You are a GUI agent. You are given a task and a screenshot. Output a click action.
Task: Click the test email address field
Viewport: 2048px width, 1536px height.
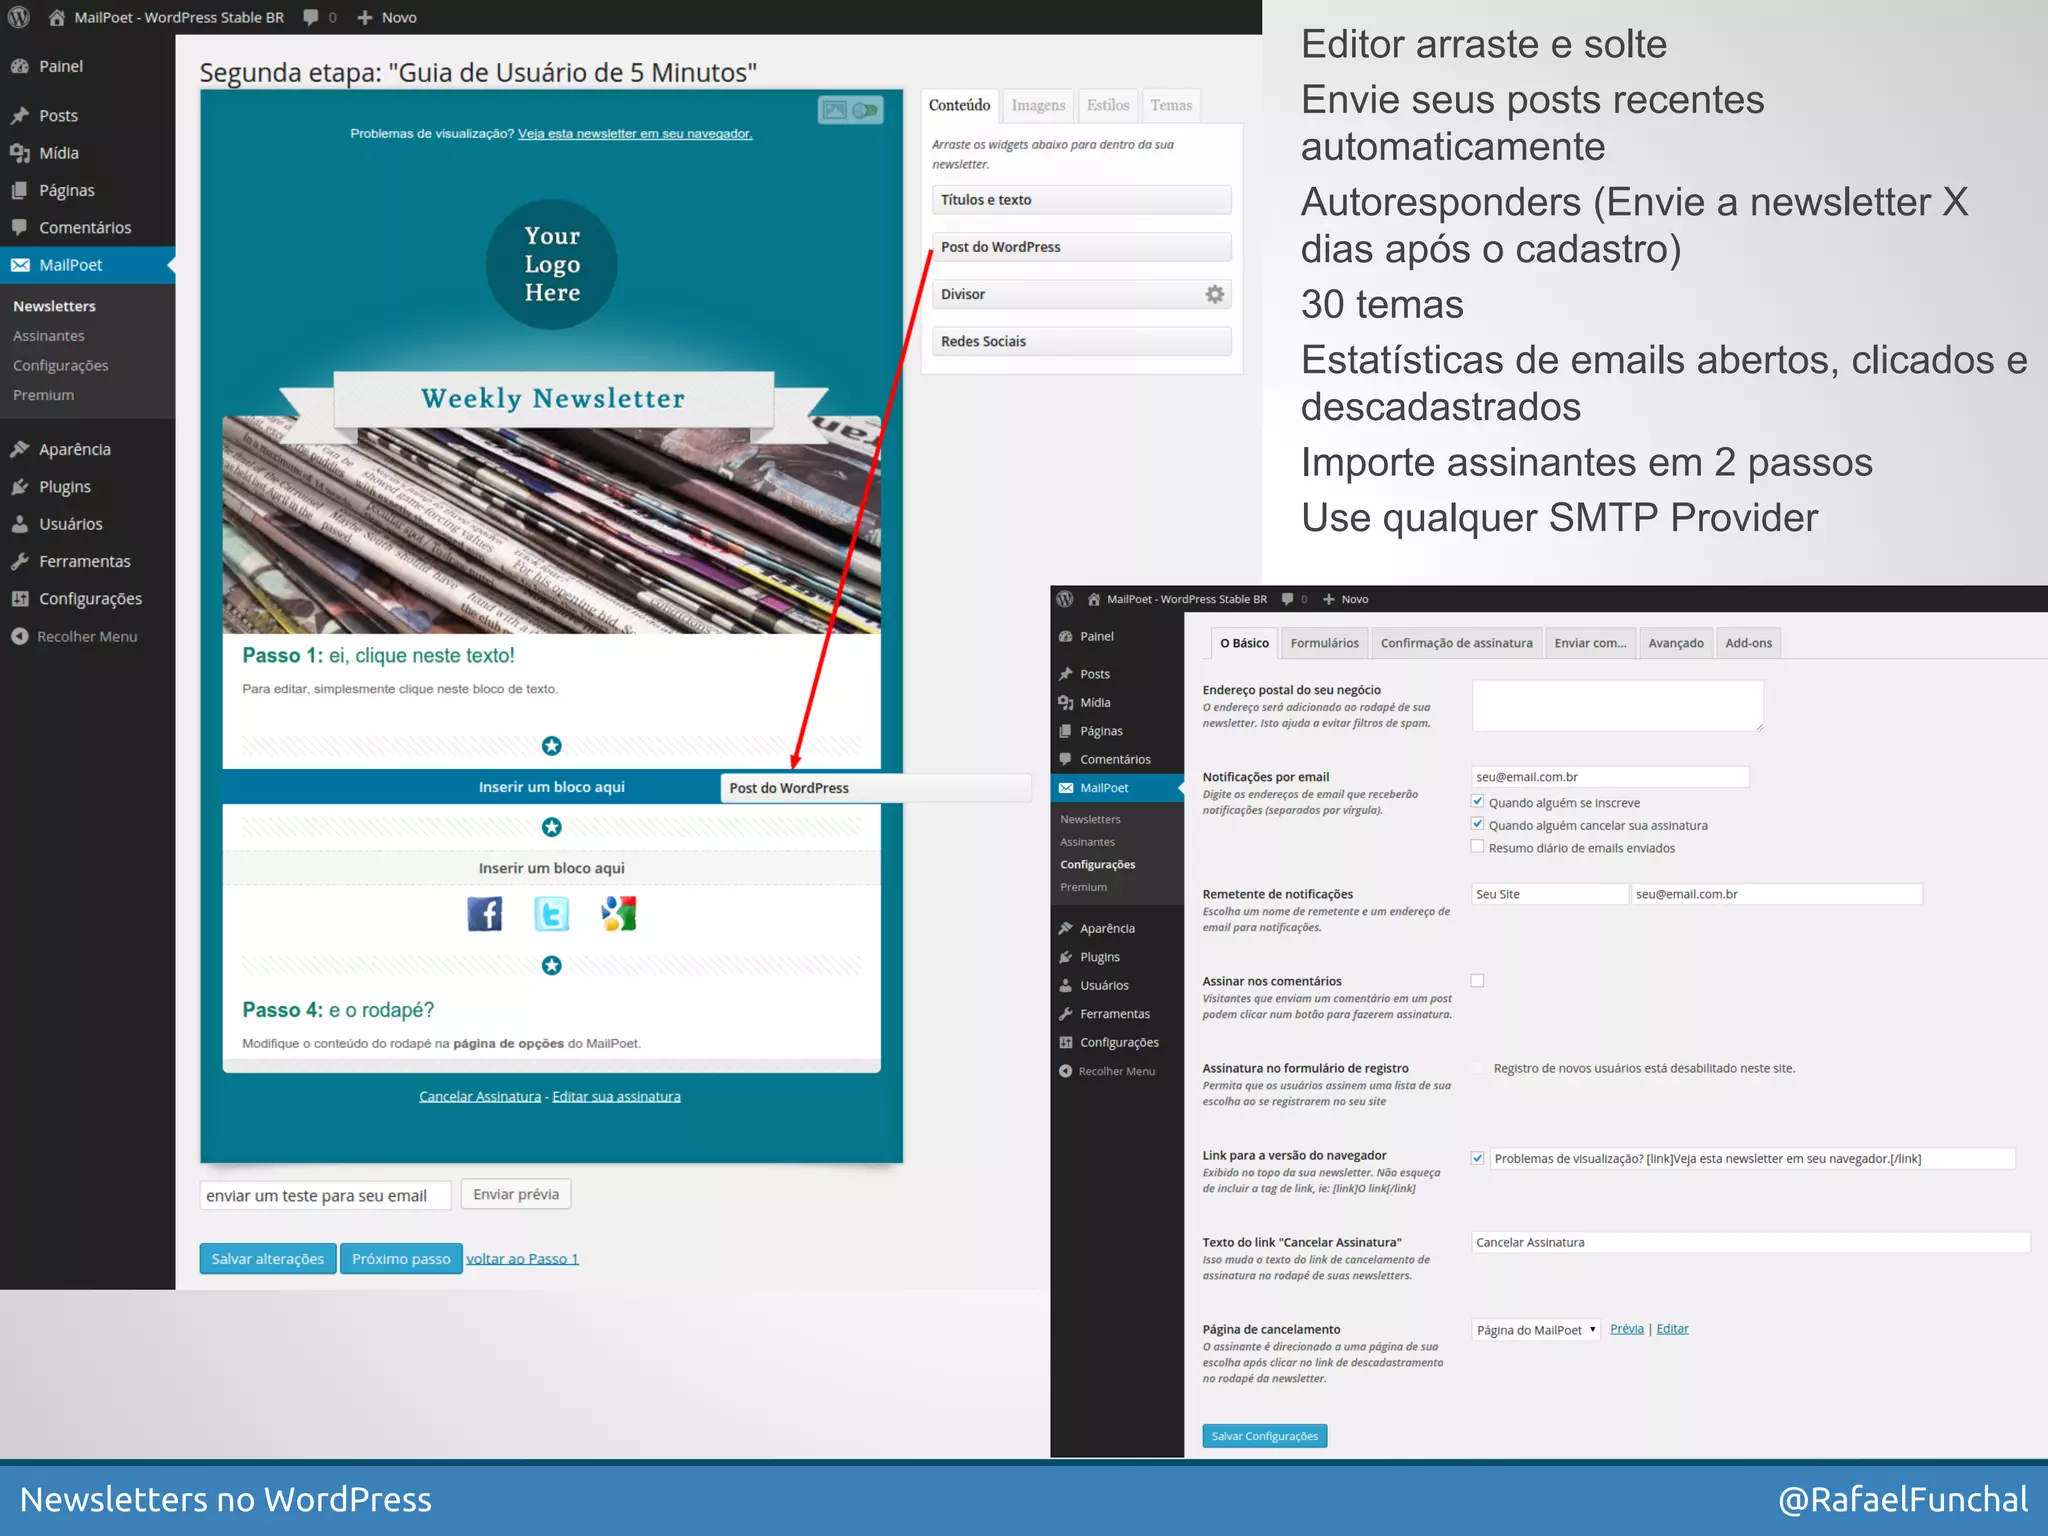coord(325,1195)
